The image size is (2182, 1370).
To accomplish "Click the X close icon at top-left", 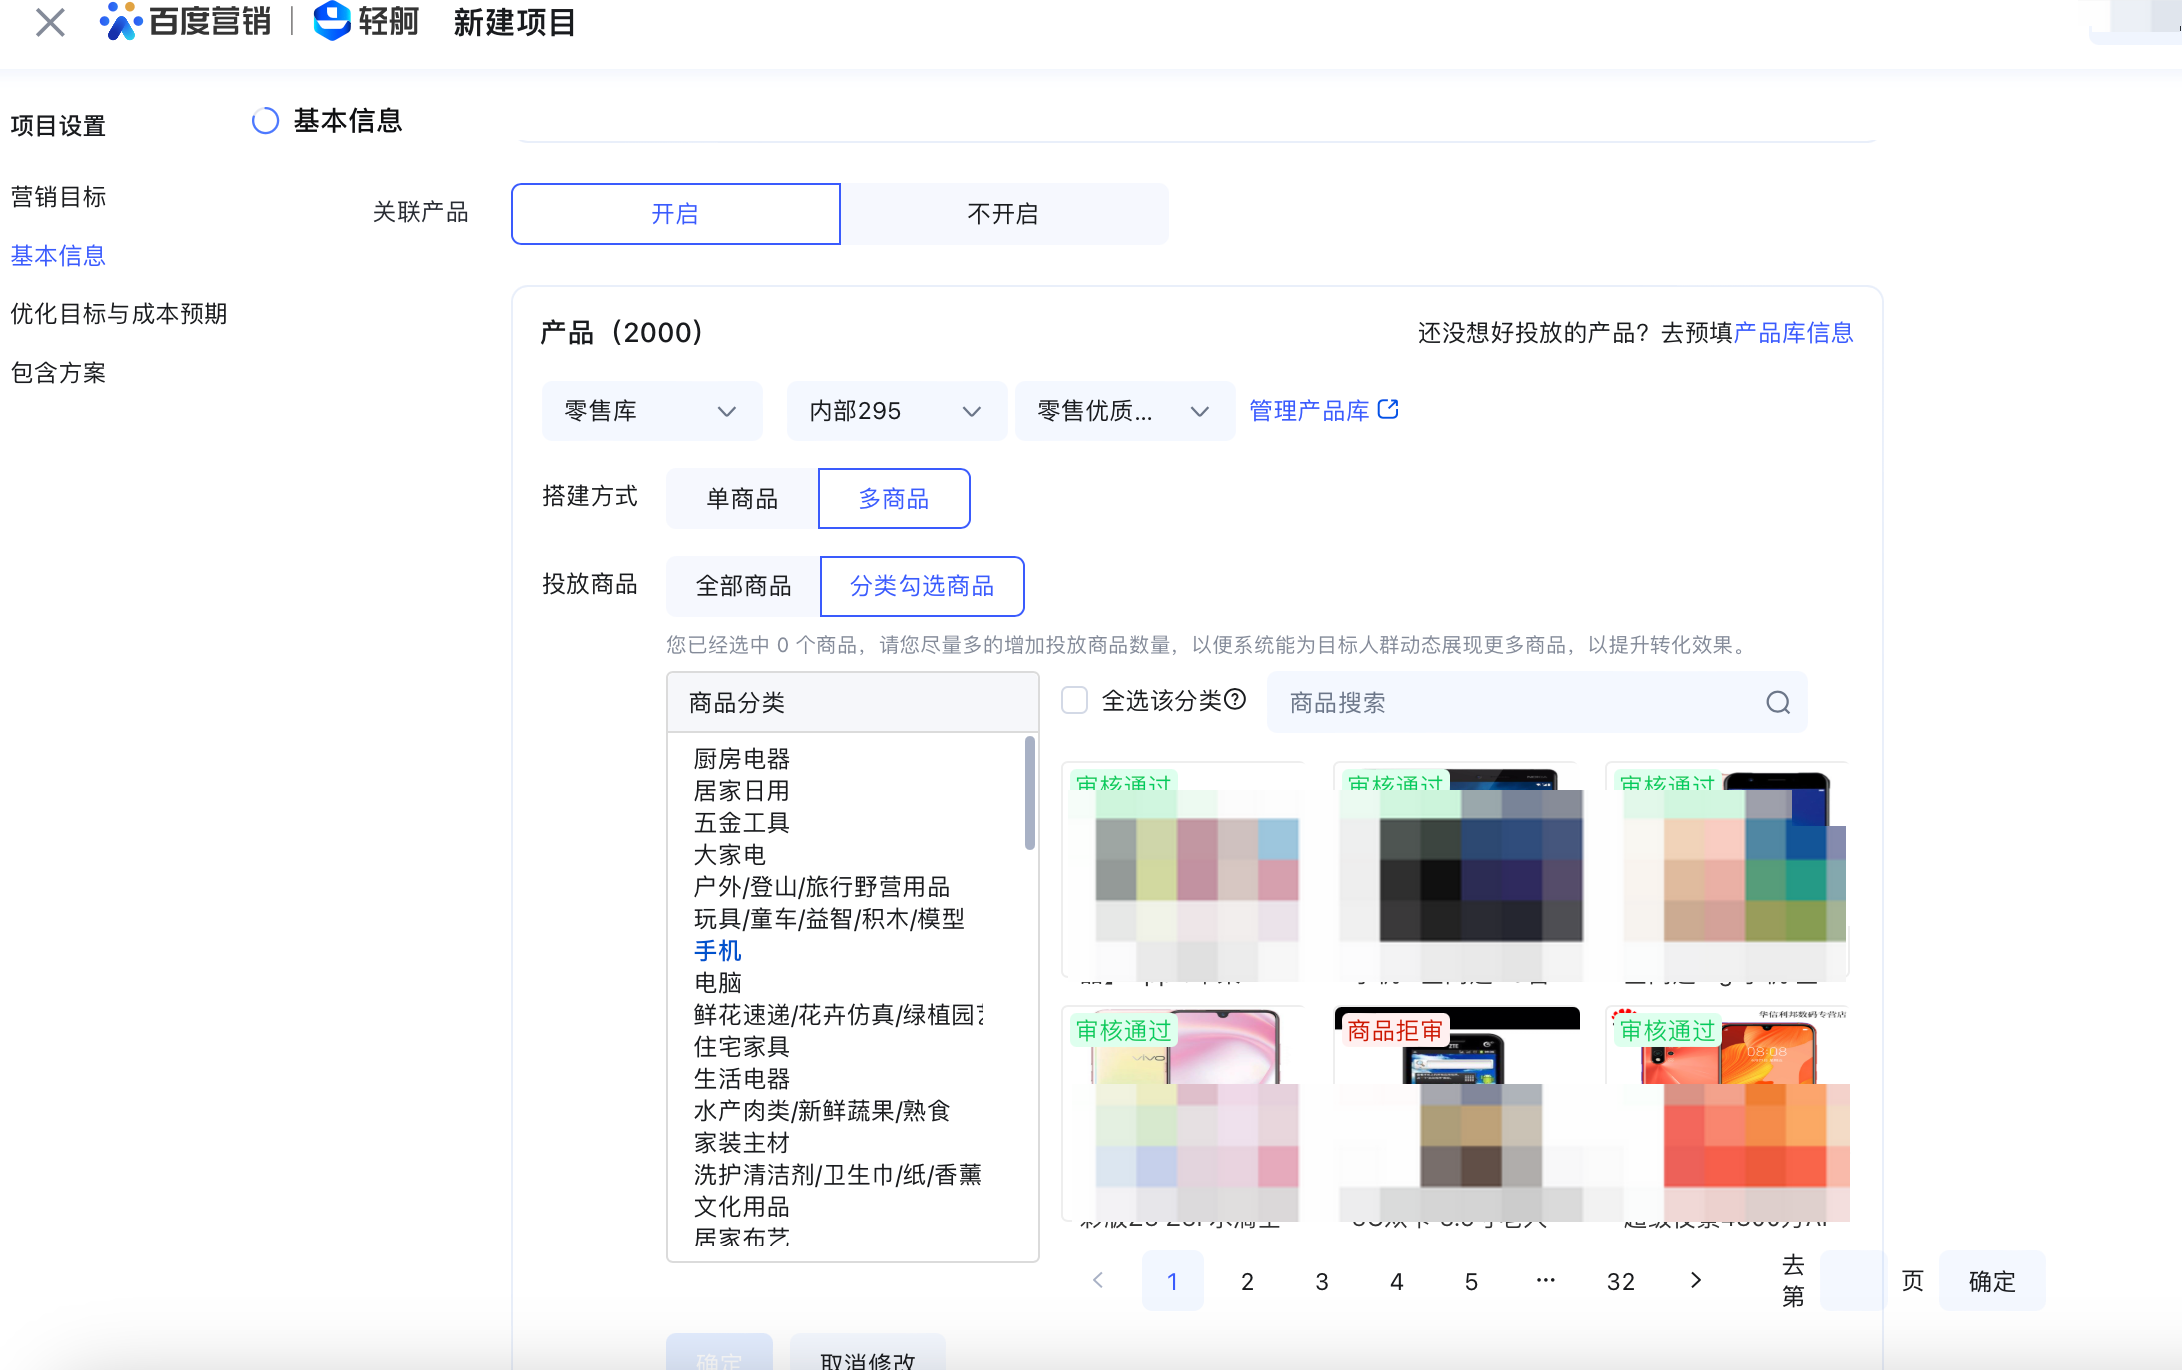I will click(x=49, y=22).
